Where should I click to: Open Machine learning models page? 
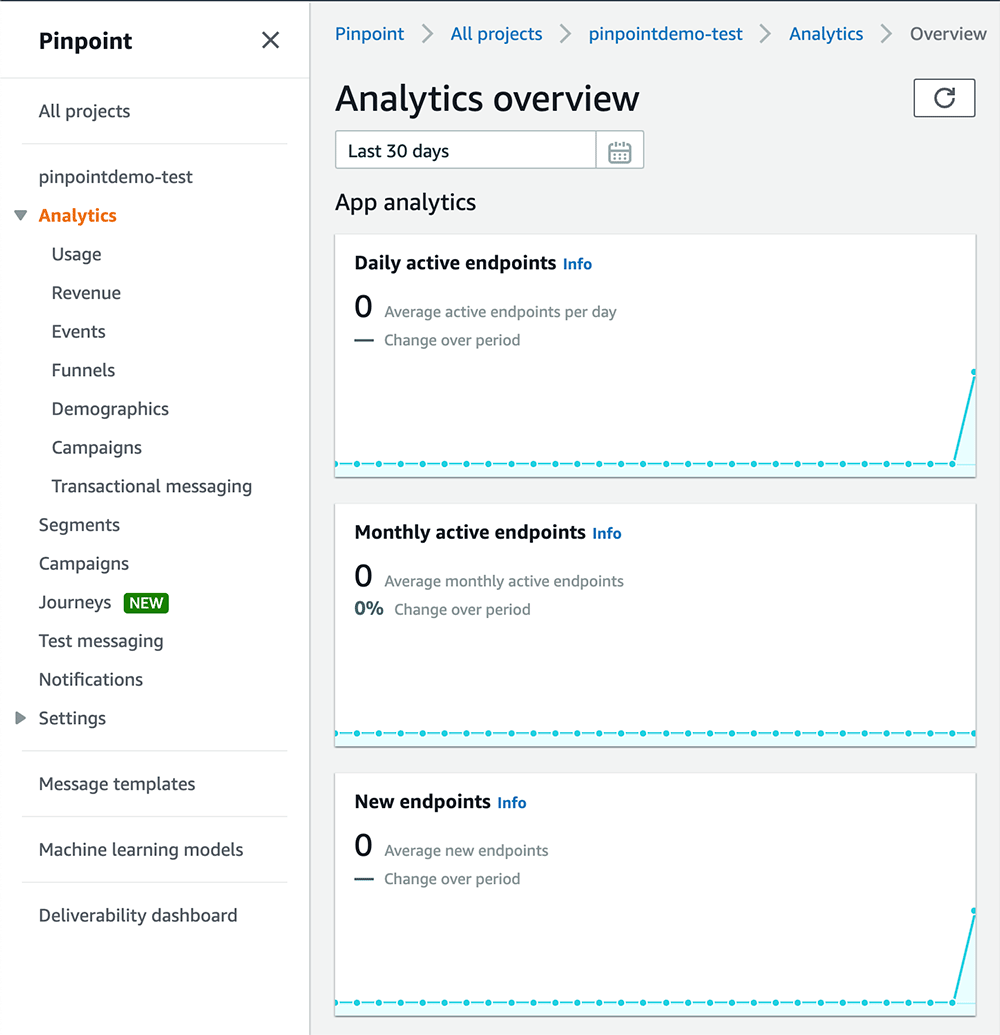[x=141, y=850]
